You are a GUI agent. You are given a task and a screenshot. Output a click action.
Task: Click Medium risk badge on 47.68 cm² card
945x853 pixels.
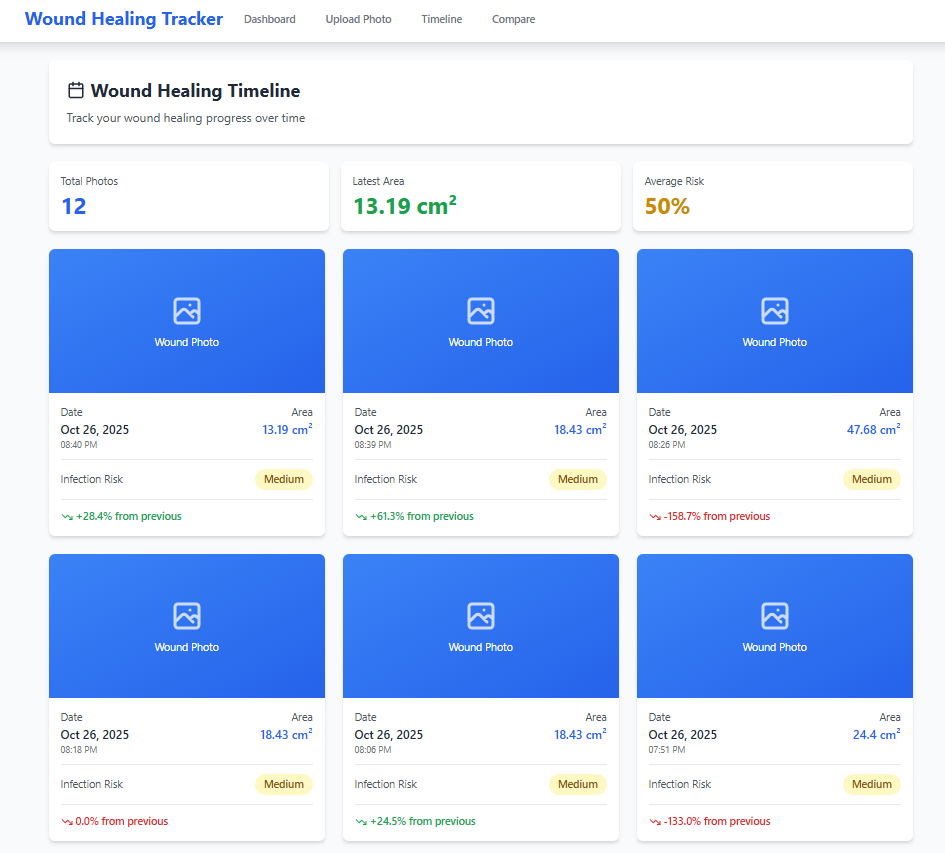coord(871,479)
